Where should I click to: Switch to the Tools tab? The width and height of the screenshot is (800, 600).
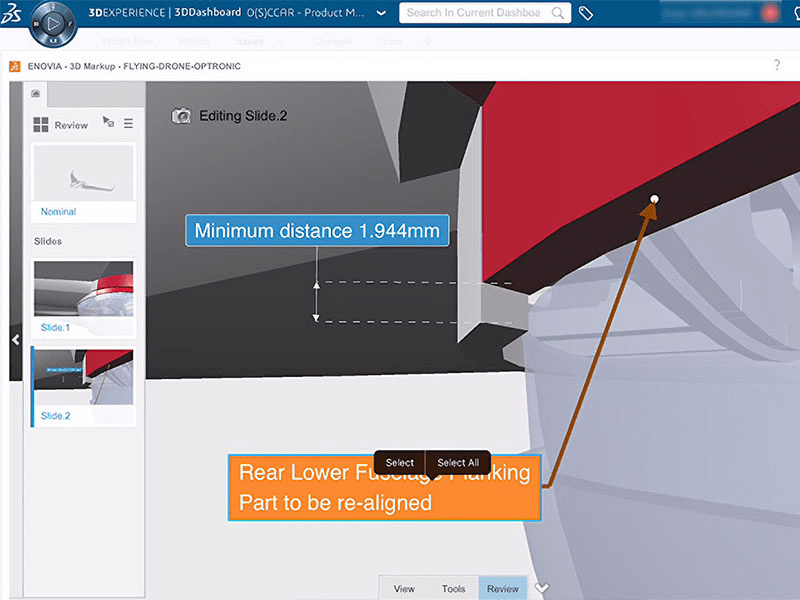(x=453, y=588)
